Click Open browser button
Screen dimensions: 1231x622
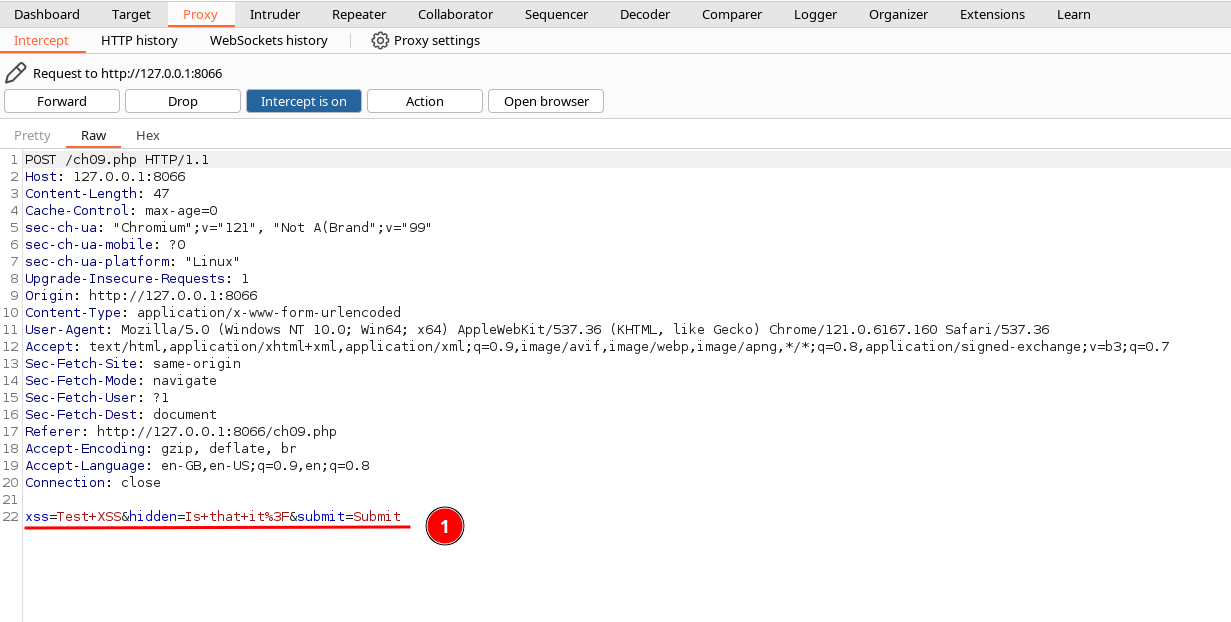pos(545,101)
